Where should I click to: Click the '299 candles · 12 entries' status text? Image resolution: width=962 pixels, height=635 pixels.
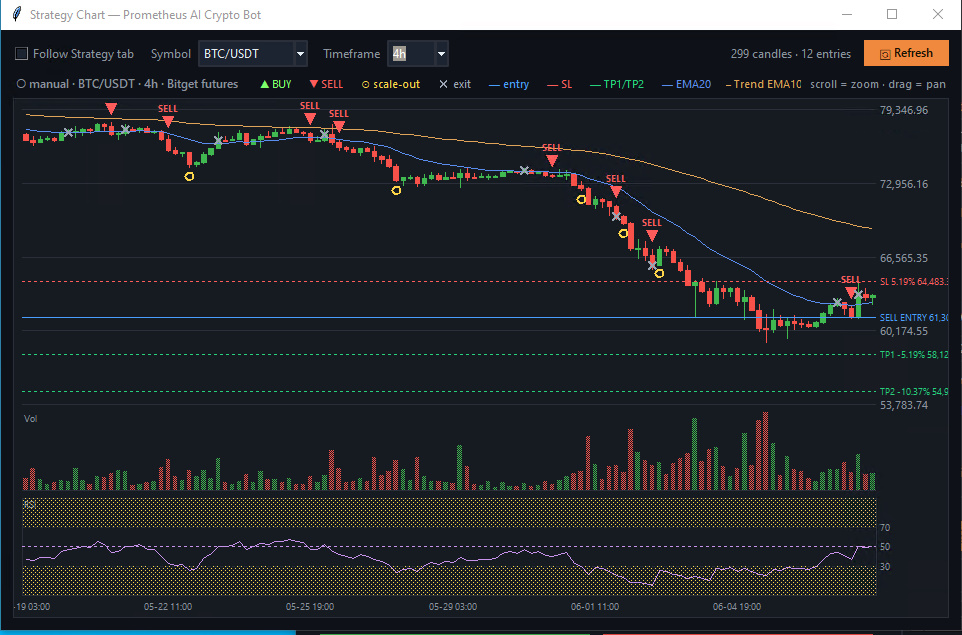[x=791, y=54]
